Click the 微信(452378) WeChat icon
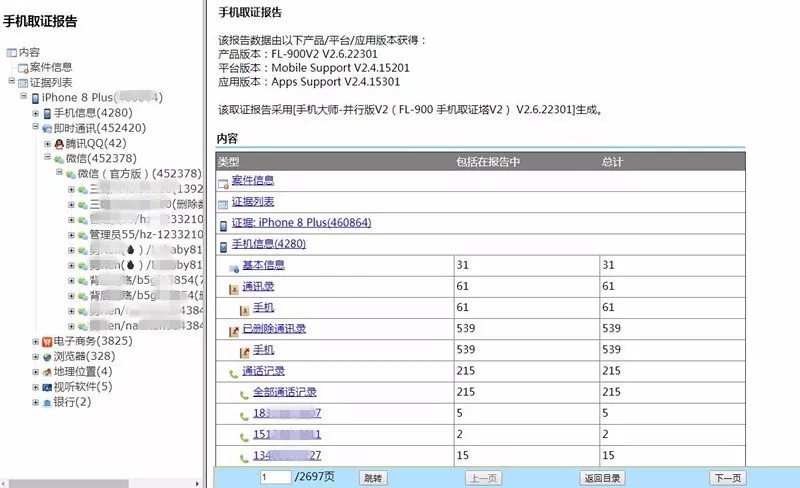Viewport: 800px width, 488px height. click(x=59, y=159)
